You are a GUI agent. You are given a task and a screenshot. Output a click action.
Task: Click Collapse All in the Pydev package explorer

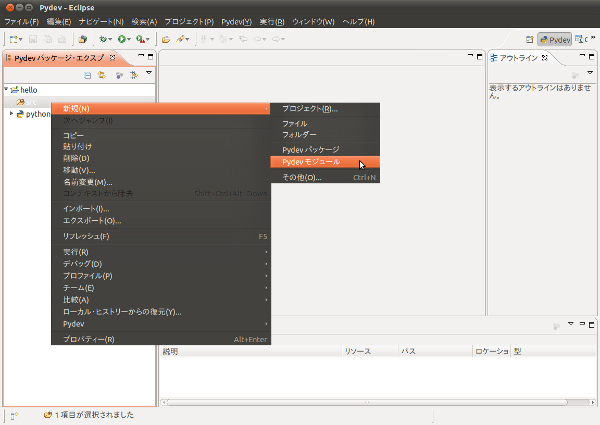coord(88,75)
